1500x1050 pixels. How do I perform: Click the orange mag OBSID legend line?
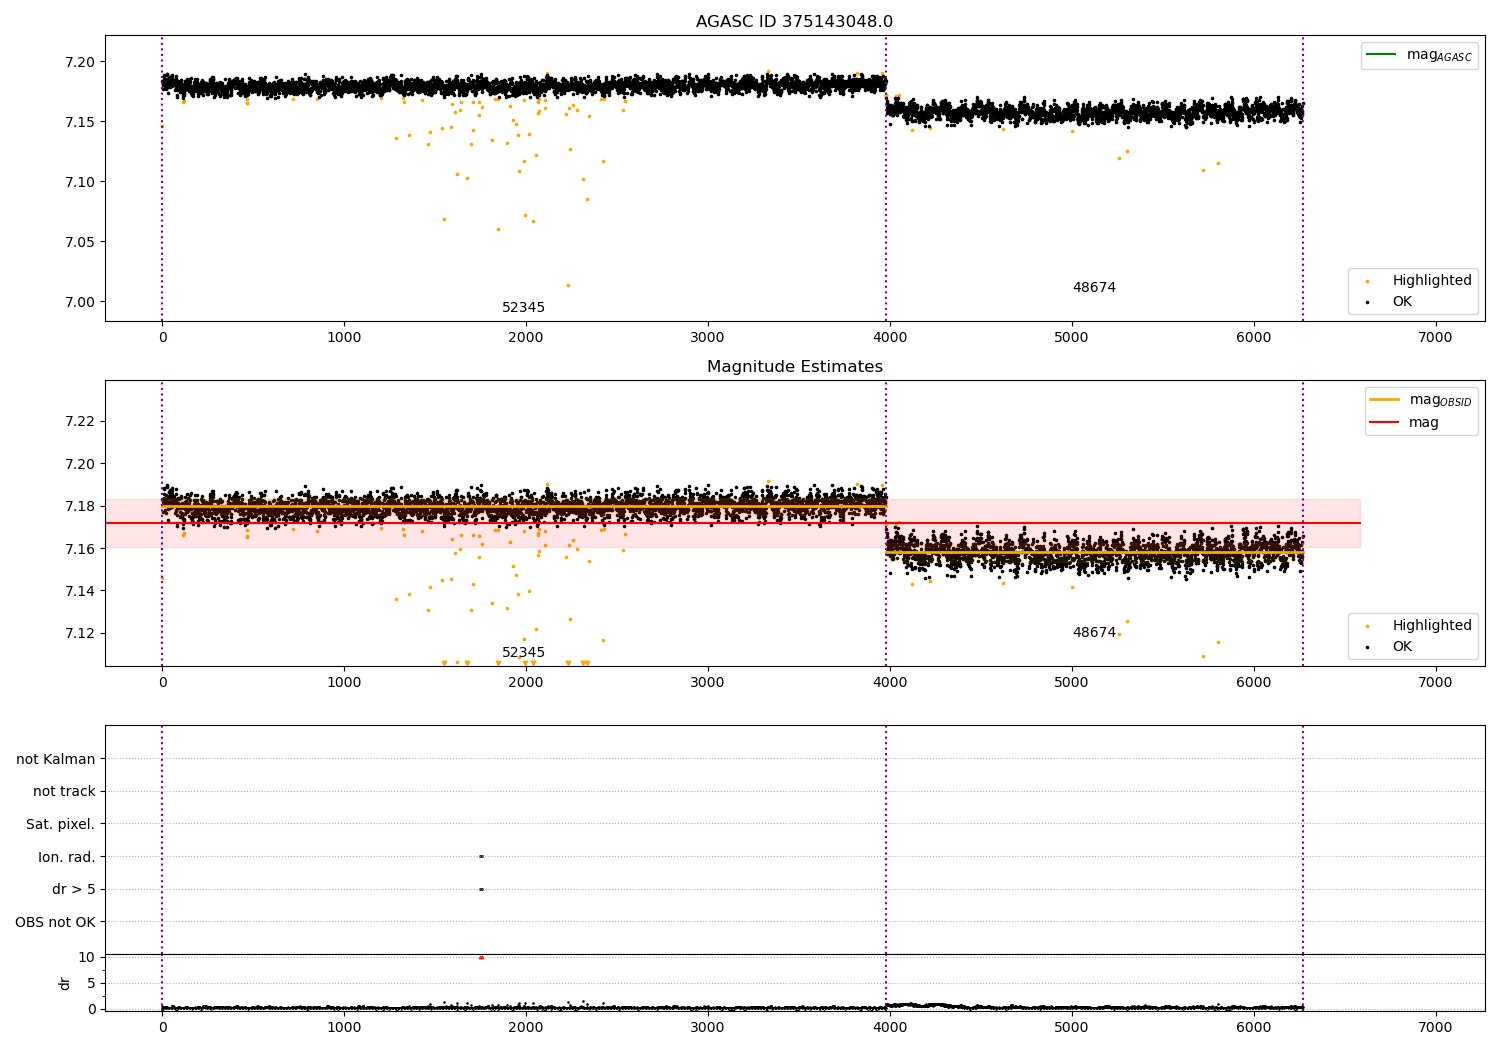[1384, 399]
